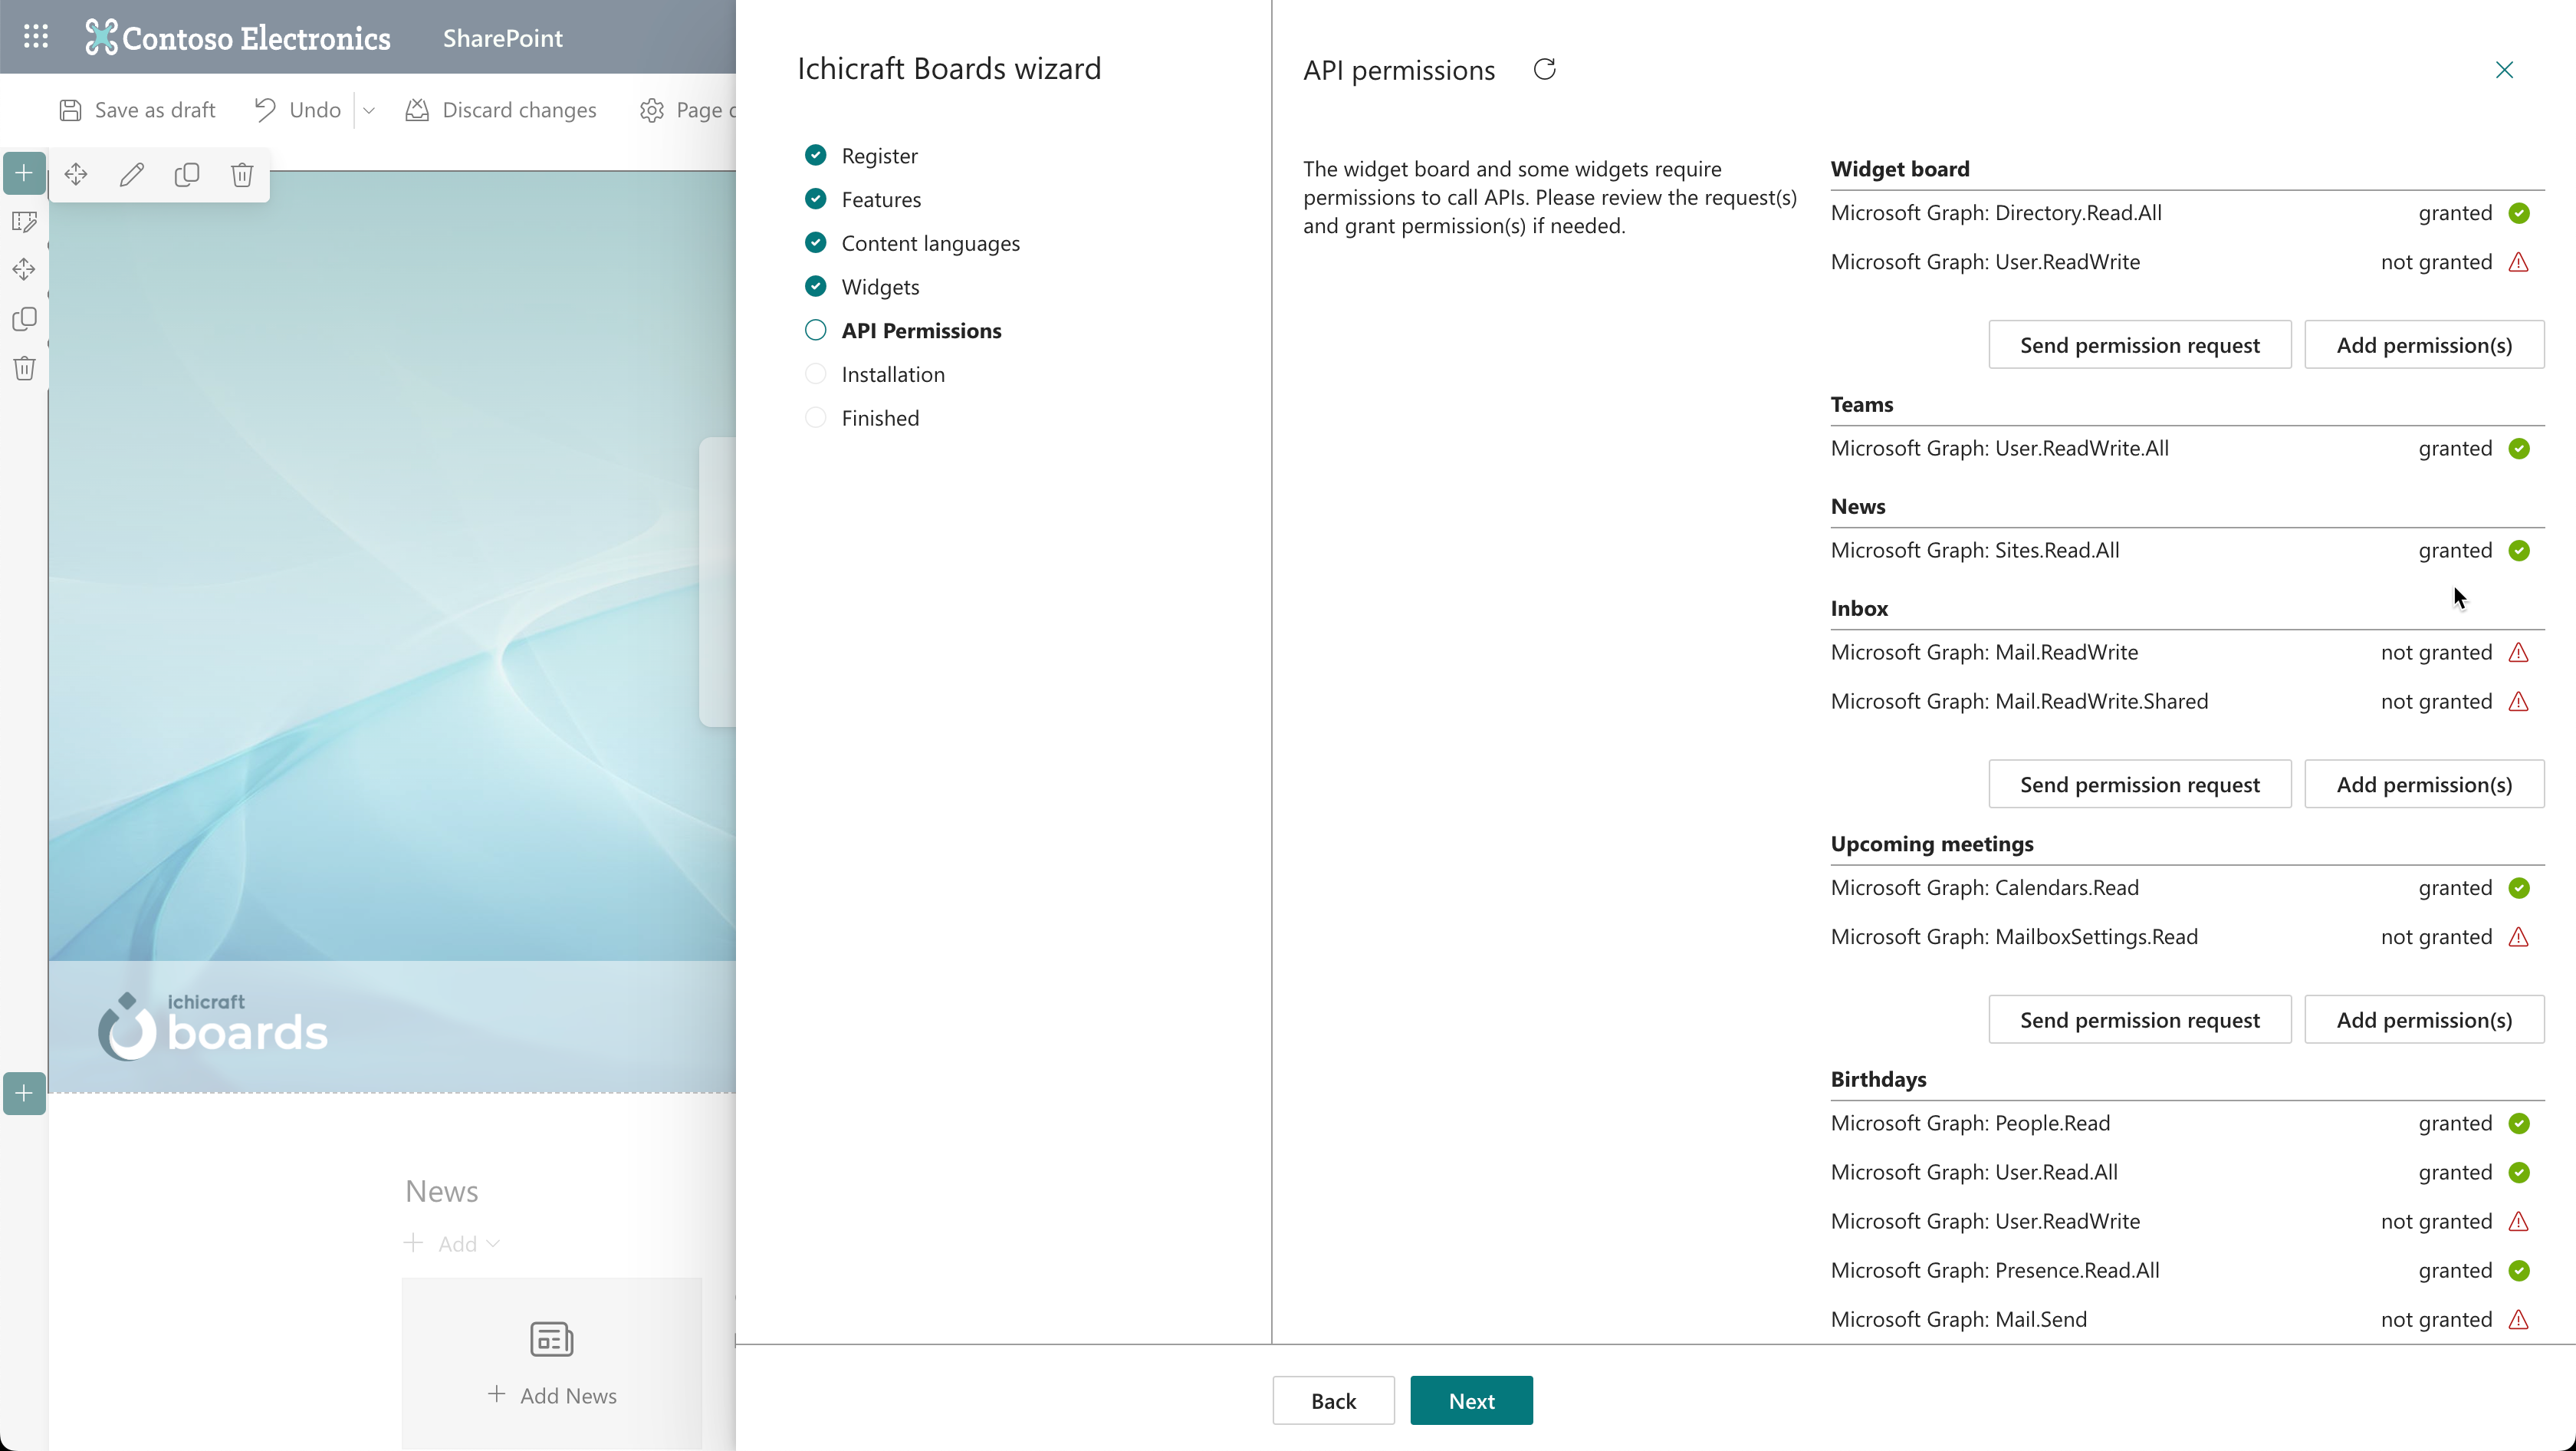Click granted checkmark for People.Read

(2520, 1123)
